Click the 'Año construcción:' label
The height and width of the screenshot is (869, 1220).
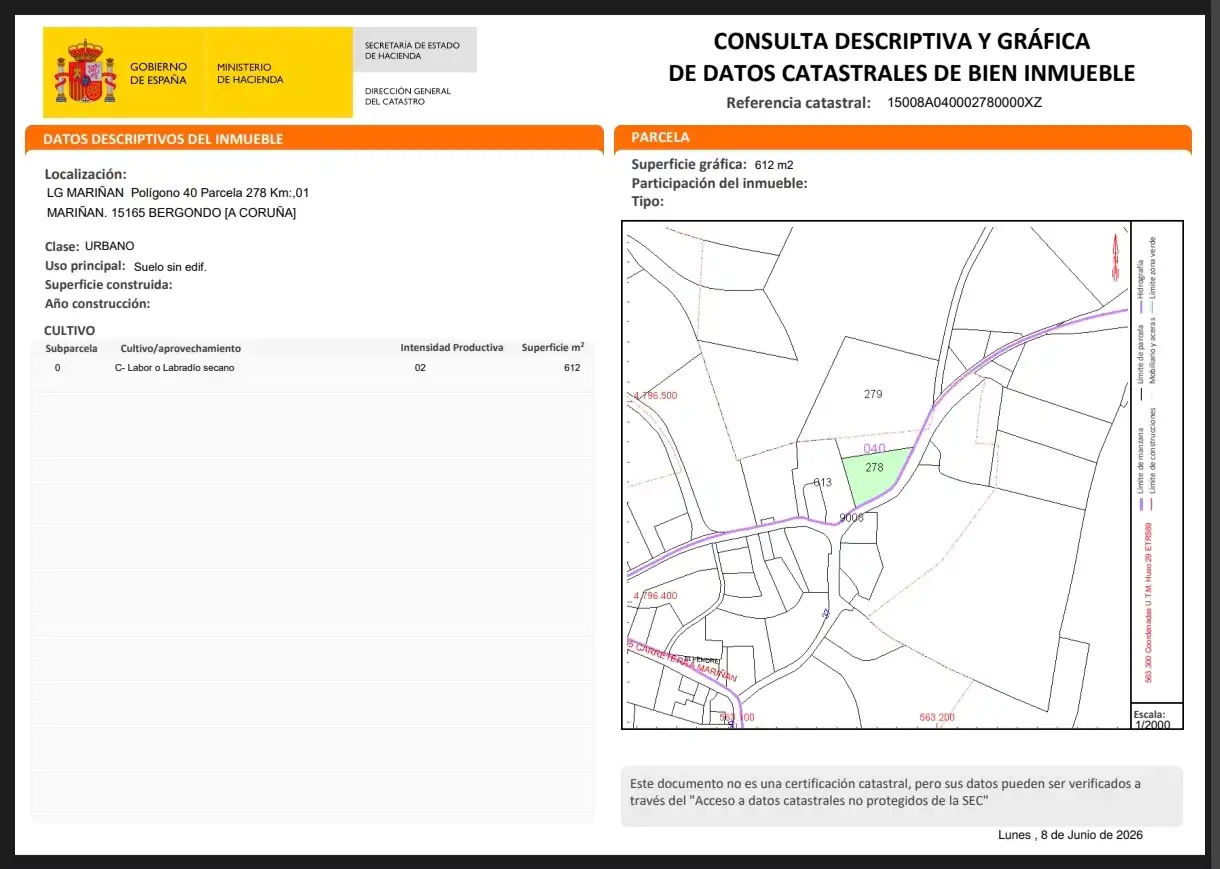click(97, 304)
